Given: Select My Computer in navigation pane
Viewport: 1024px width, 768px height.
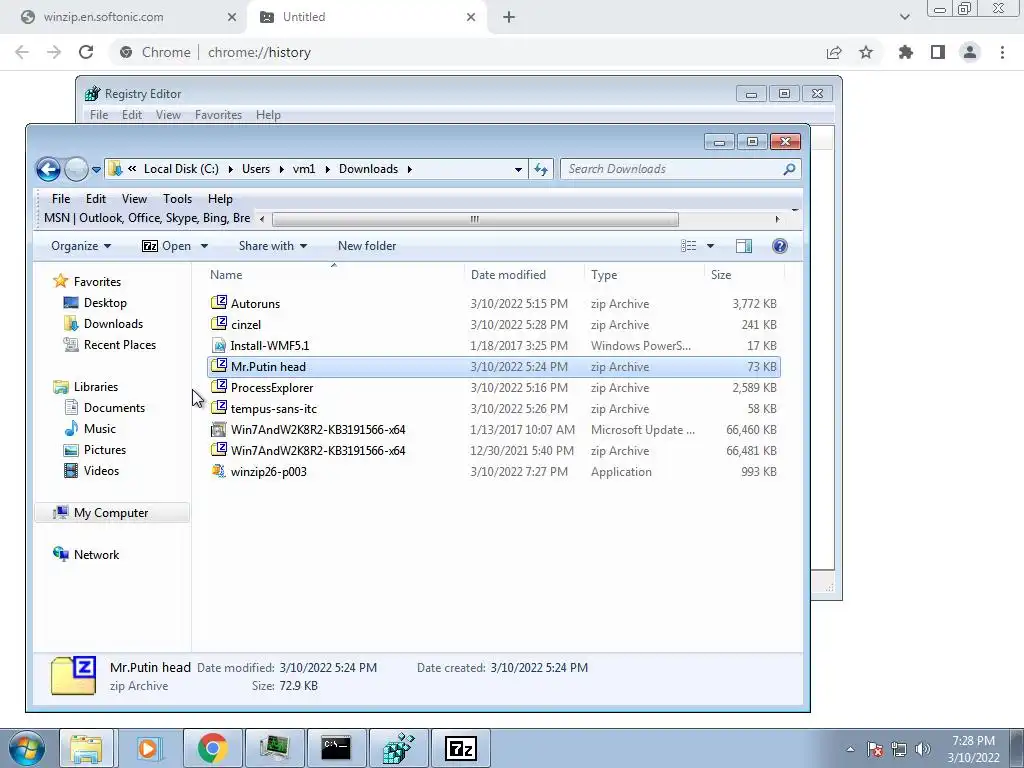Looking at the screenshot, I should (x=112, y=513).
